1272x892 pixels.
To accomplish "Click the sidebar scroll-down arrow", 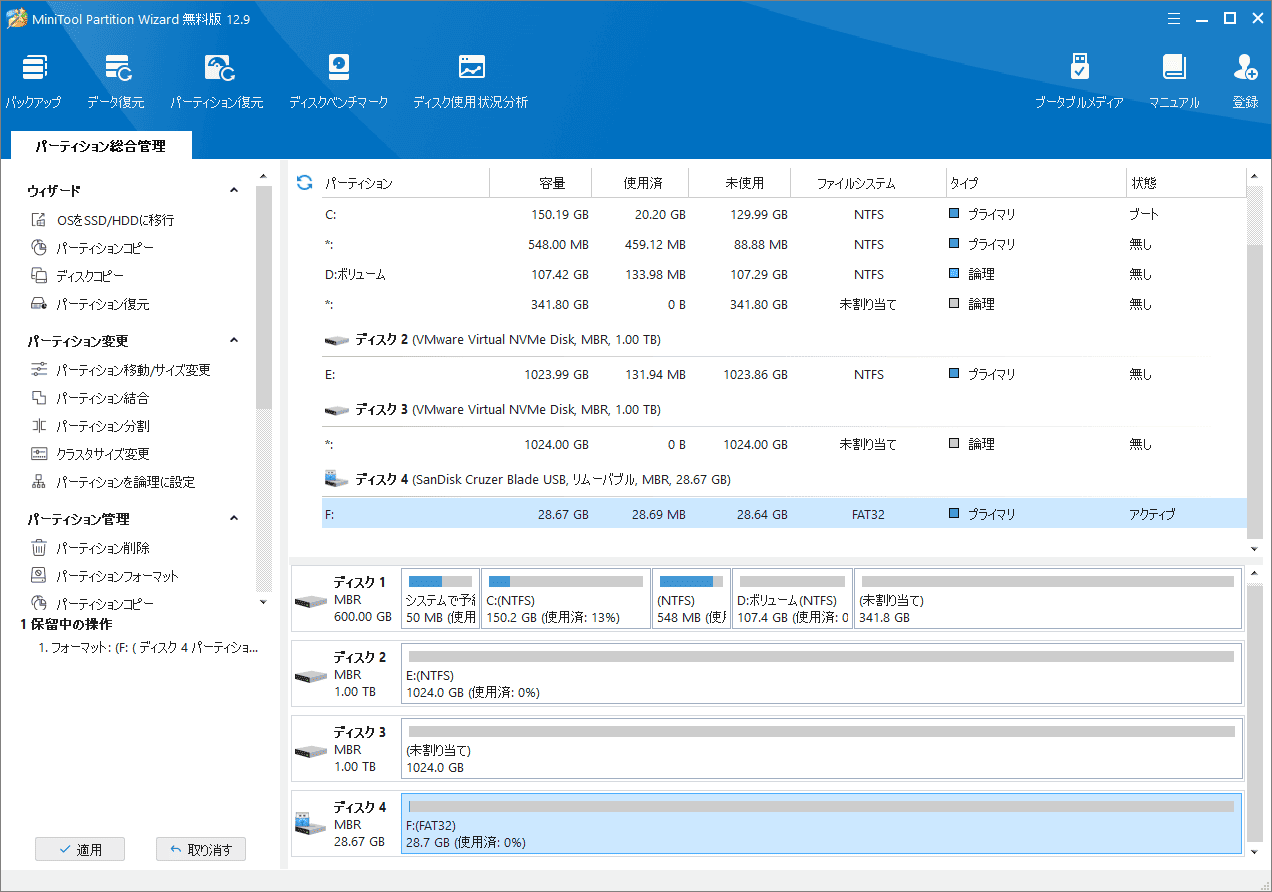I will pyautogui.click(x=264, y=602).
